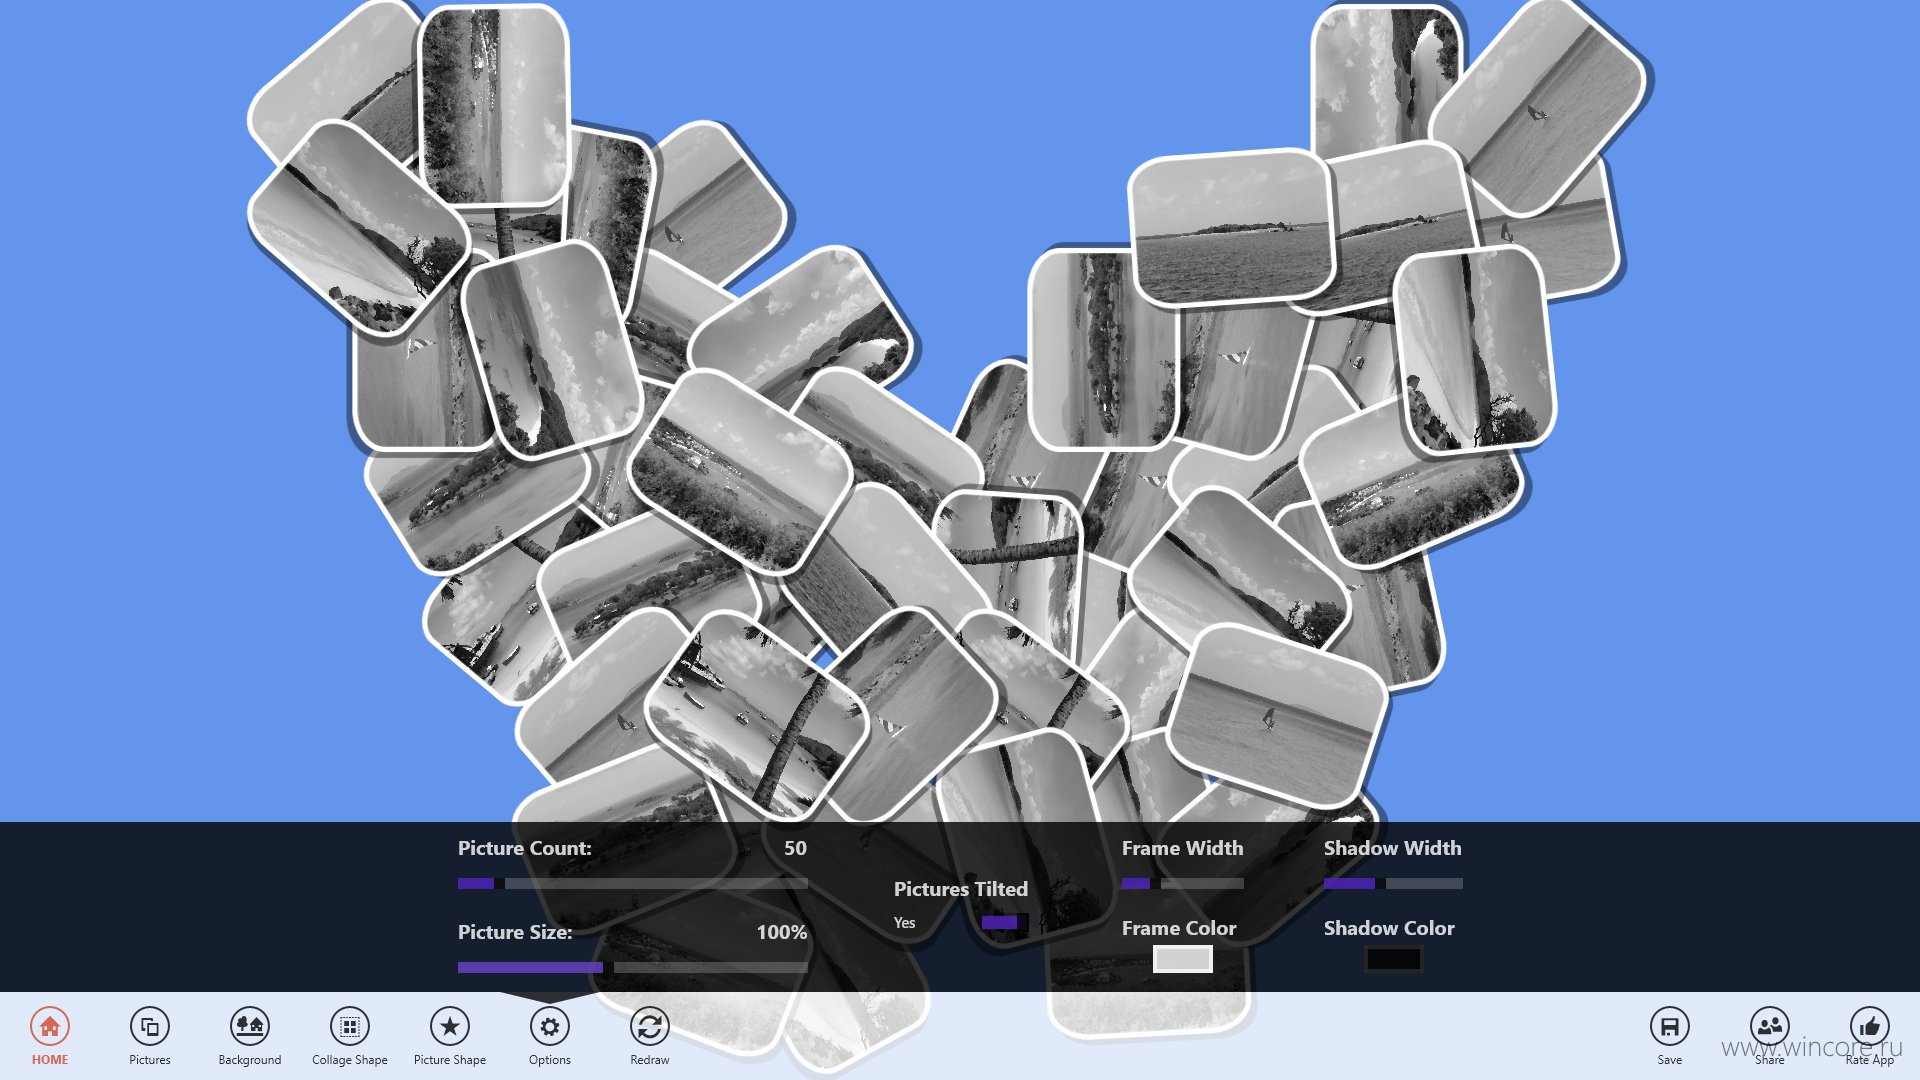The image size is (1920, 1080).
Task: Click the Yes tilt status text
Action: 904,923
